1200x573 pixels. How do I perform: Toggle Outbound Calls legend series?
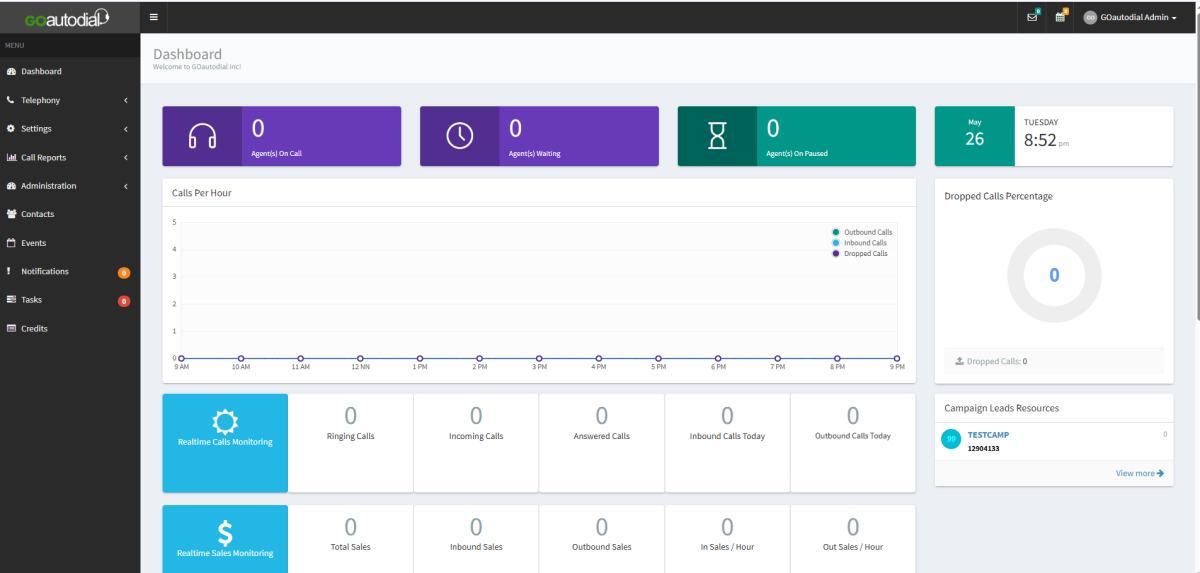tap(862, 232)
